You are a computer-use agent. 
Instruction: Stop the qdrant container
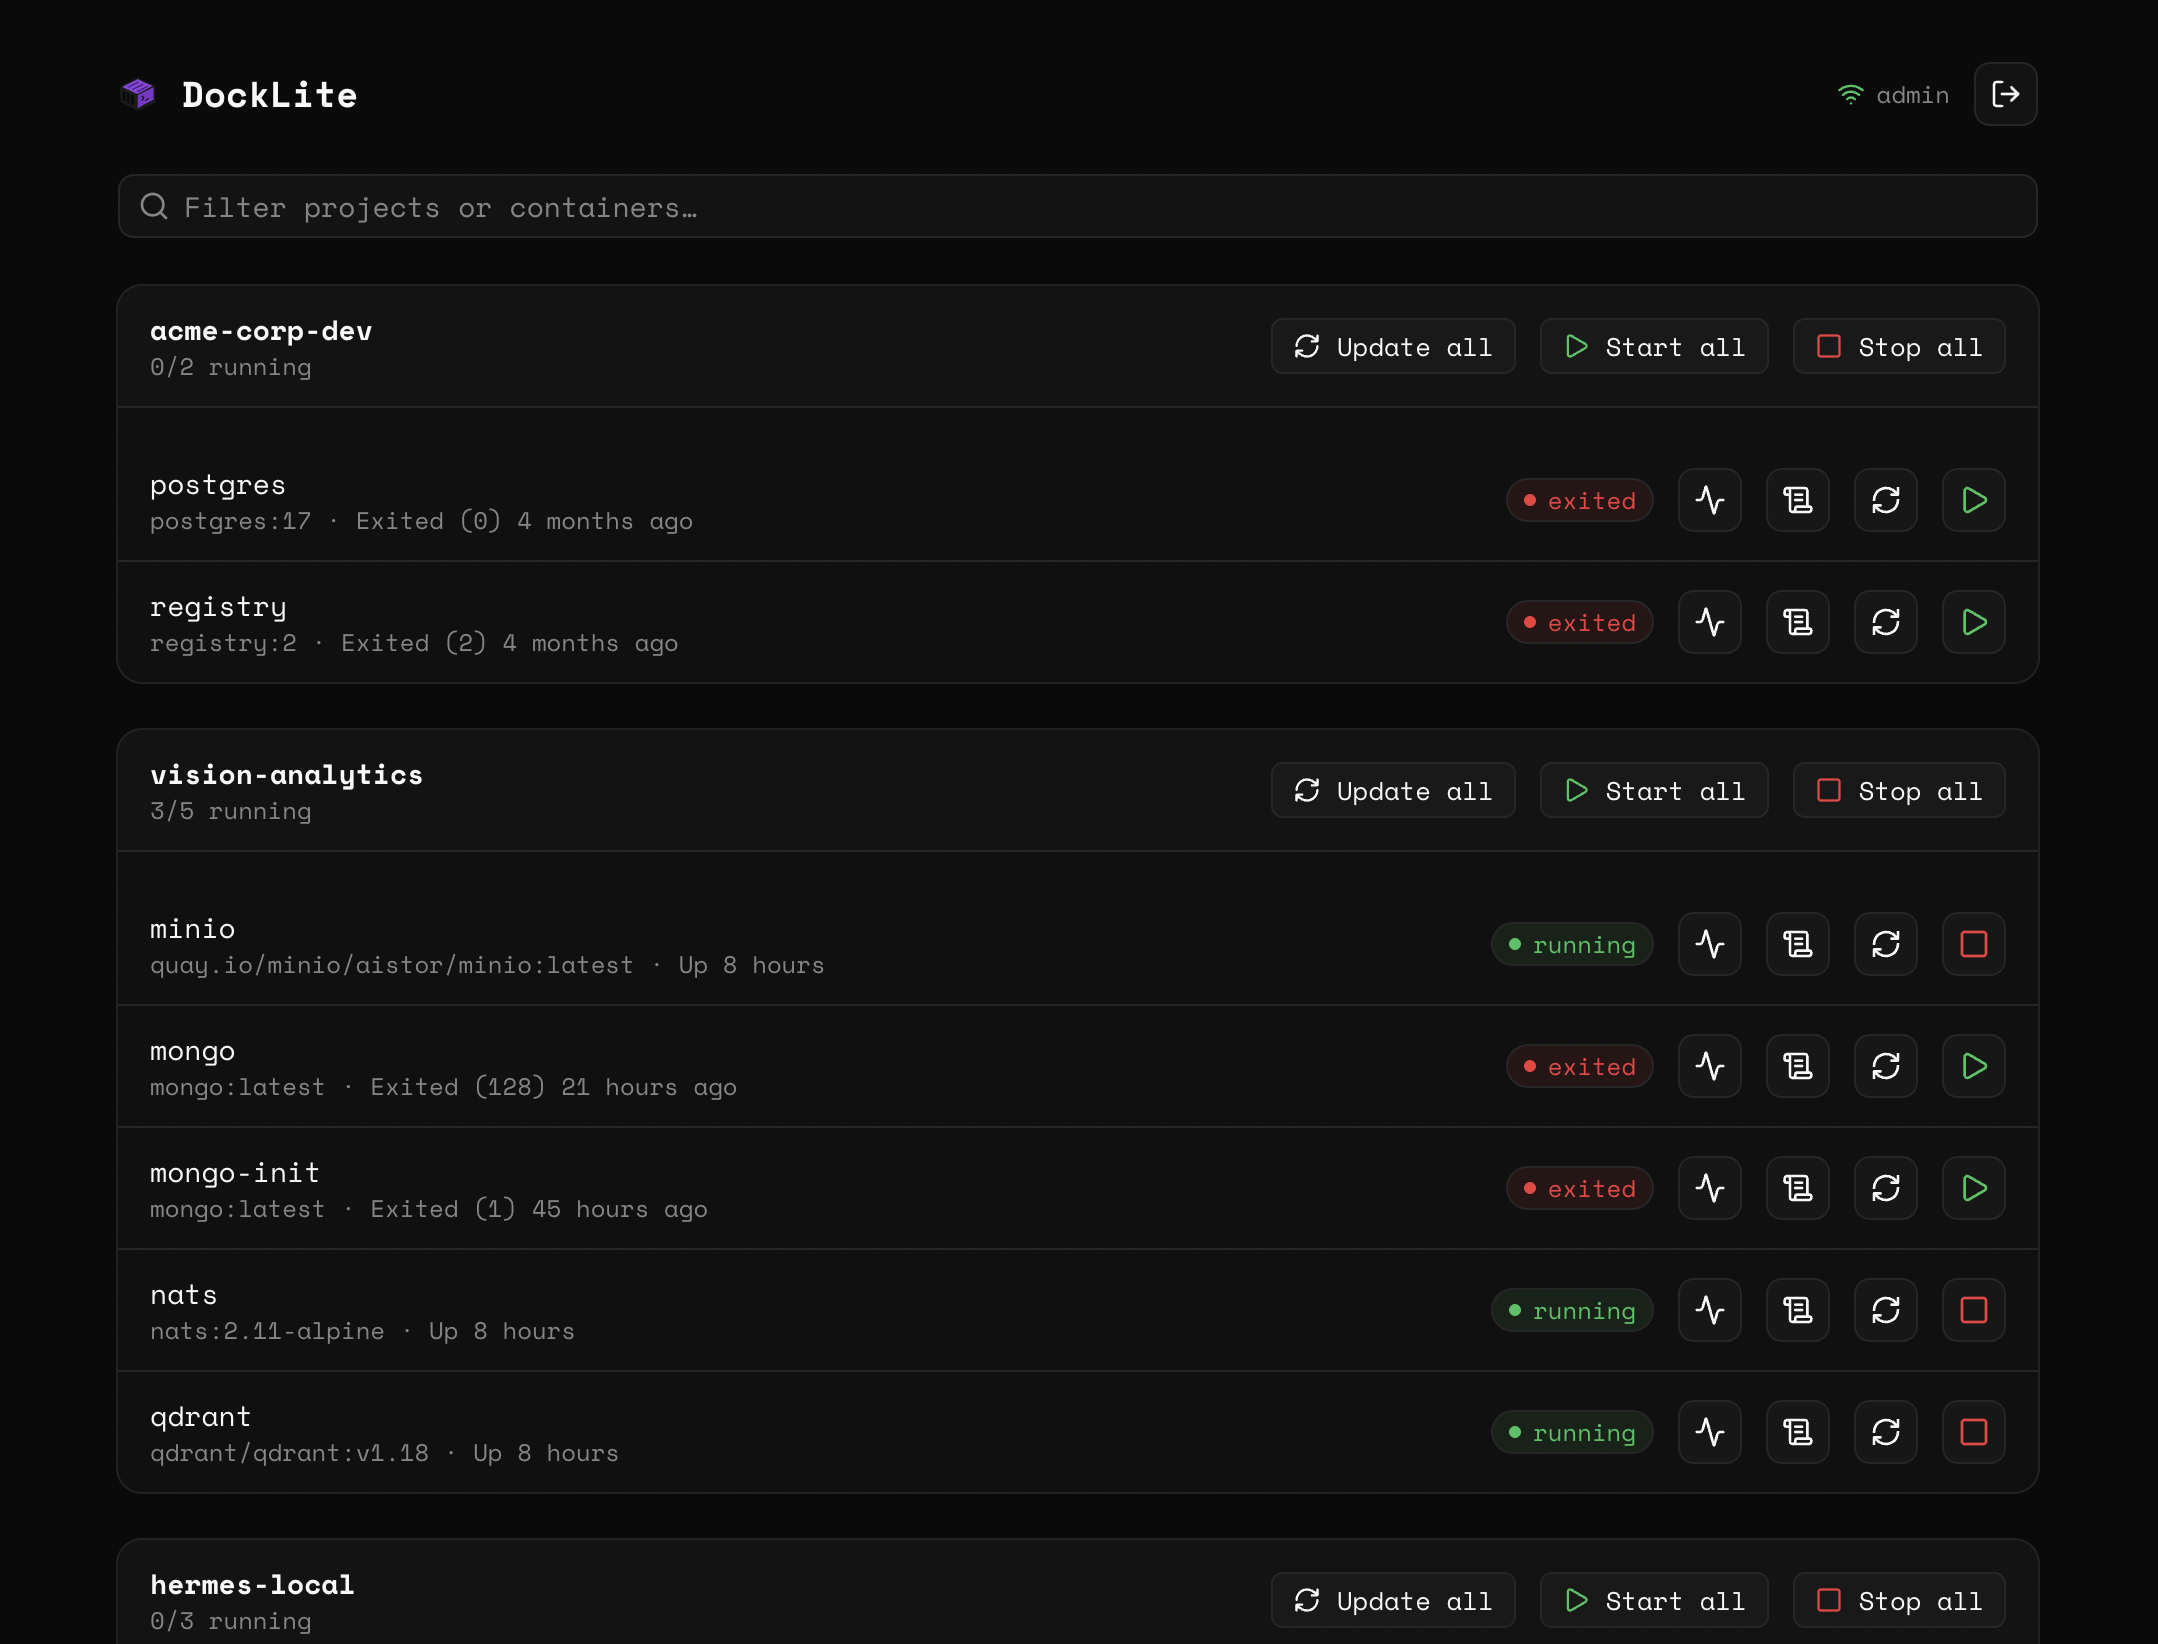click(x=1974, y=1432)
